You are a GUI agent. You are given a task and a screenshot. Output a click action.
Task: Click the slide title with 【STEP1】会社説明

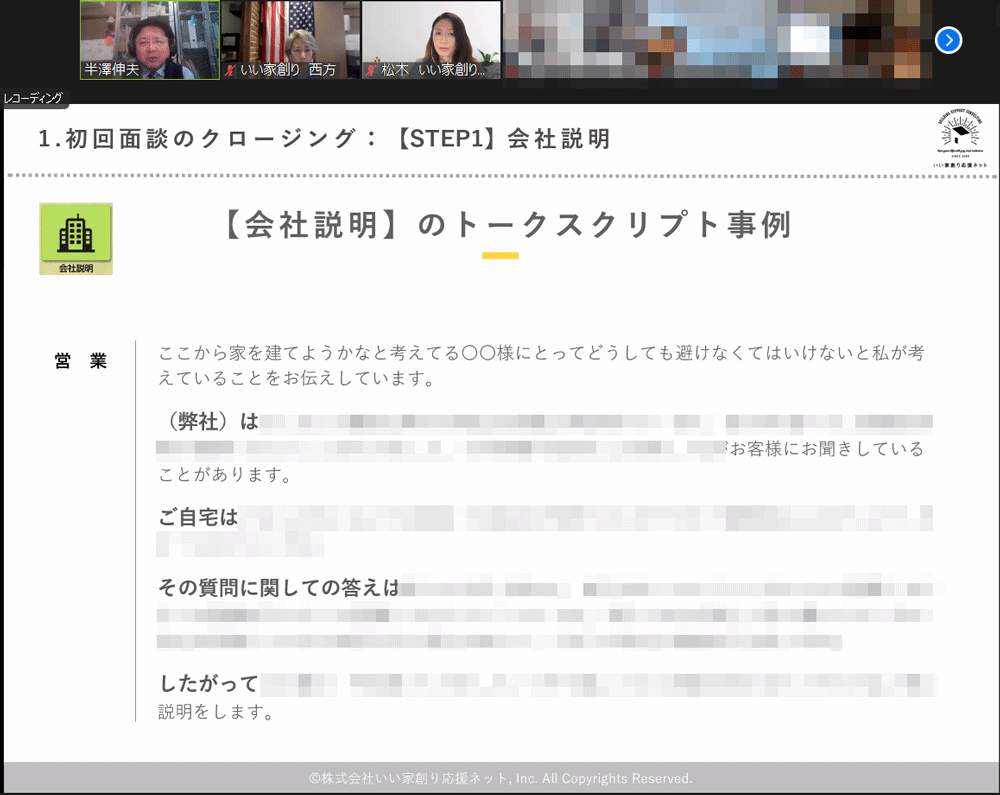[x=324, y=139]
